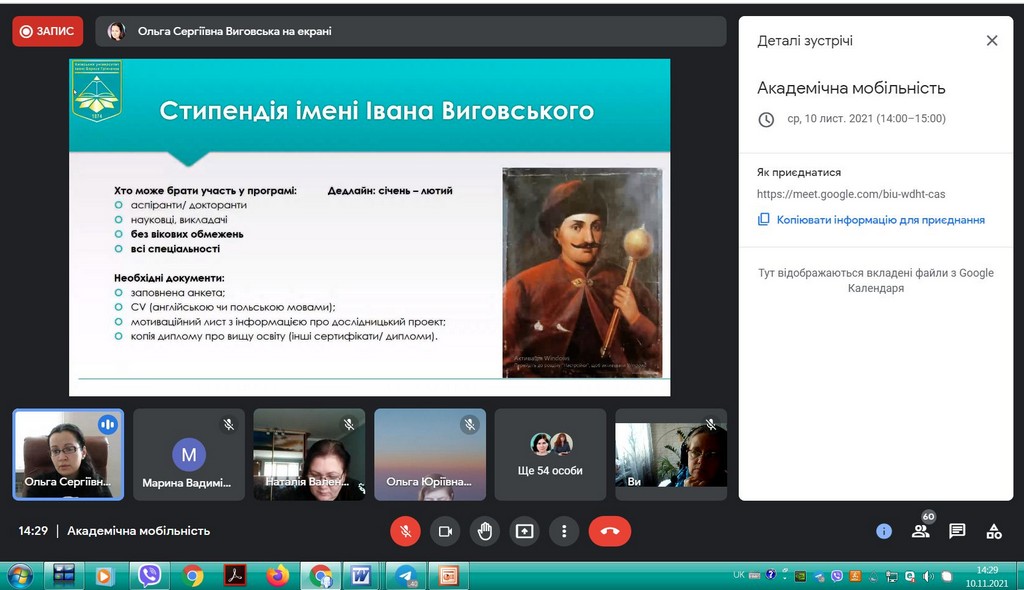Select the Марина Вадимівна participant tile

189,454
